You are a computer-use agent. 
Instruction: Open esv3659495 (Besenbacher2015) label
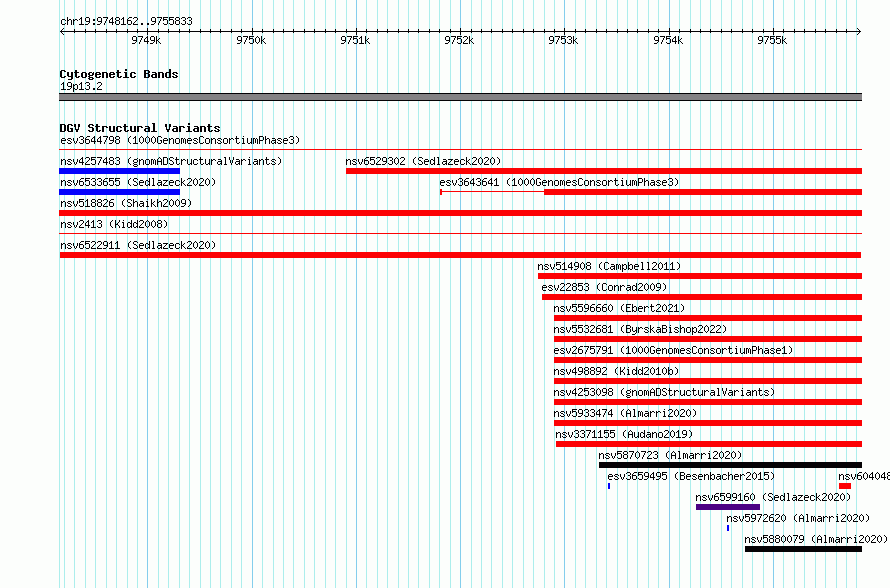[691, 476]
